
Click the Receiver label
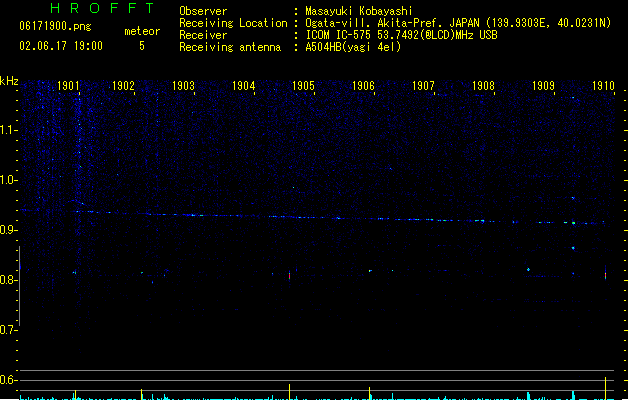(203, 35)
